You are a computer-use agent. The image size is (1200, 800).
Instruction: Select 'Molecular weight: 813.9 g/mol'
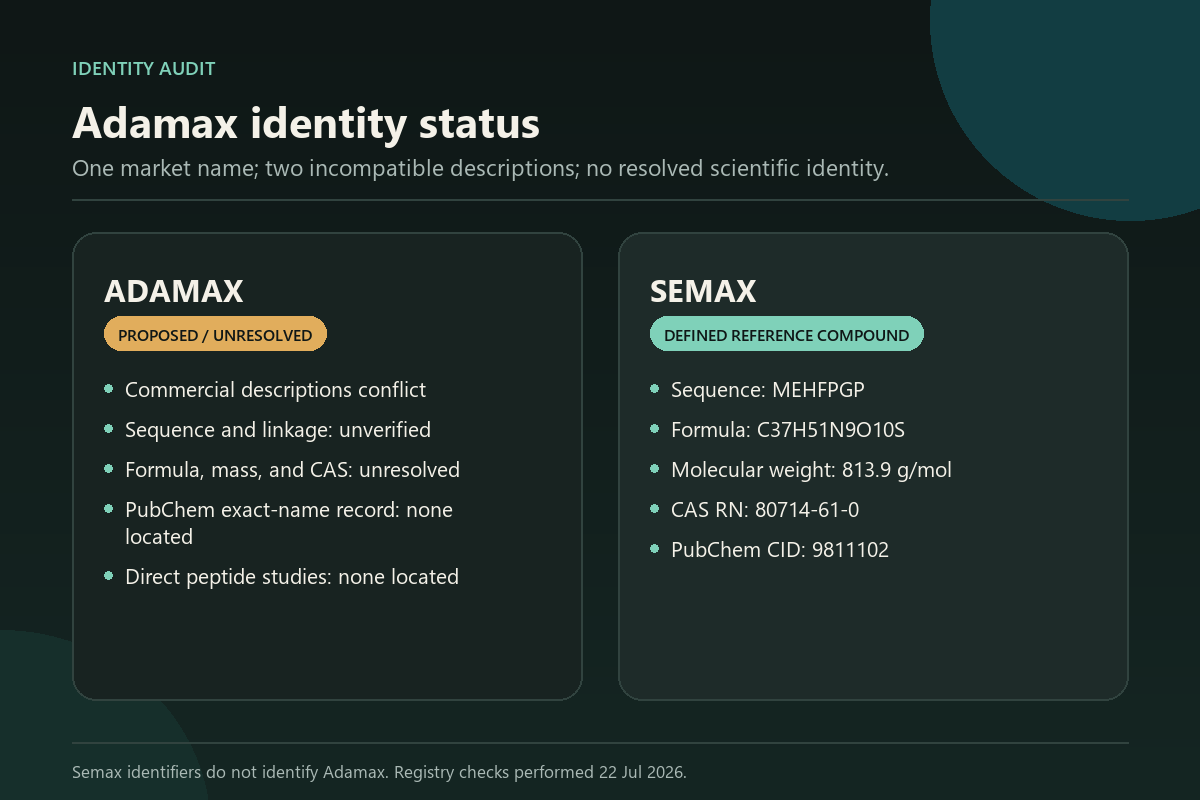tap(811, 470)
